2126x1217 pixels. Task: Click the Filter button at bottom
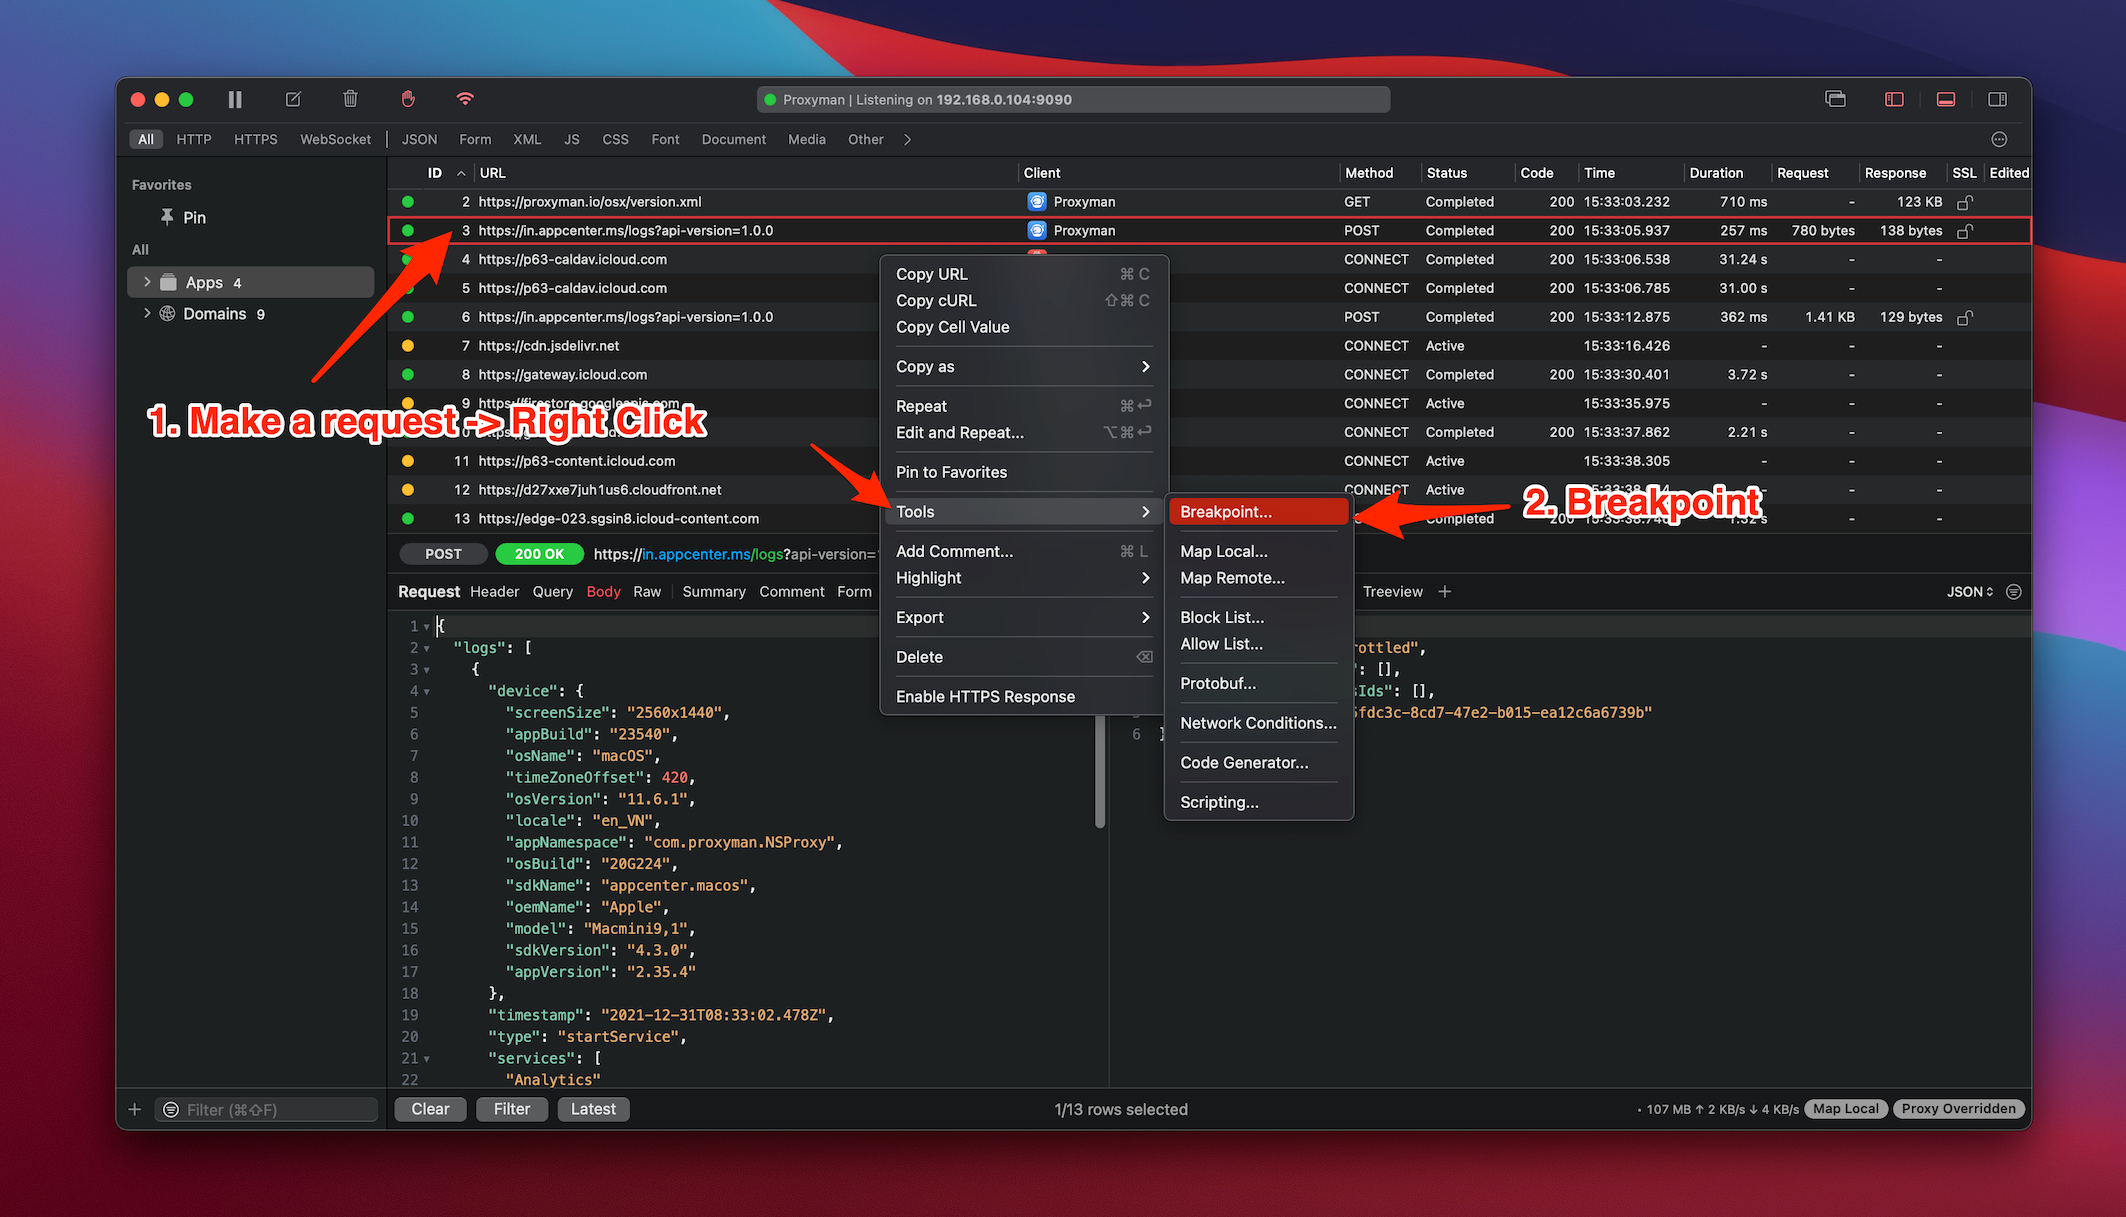tap(512, 1109)
